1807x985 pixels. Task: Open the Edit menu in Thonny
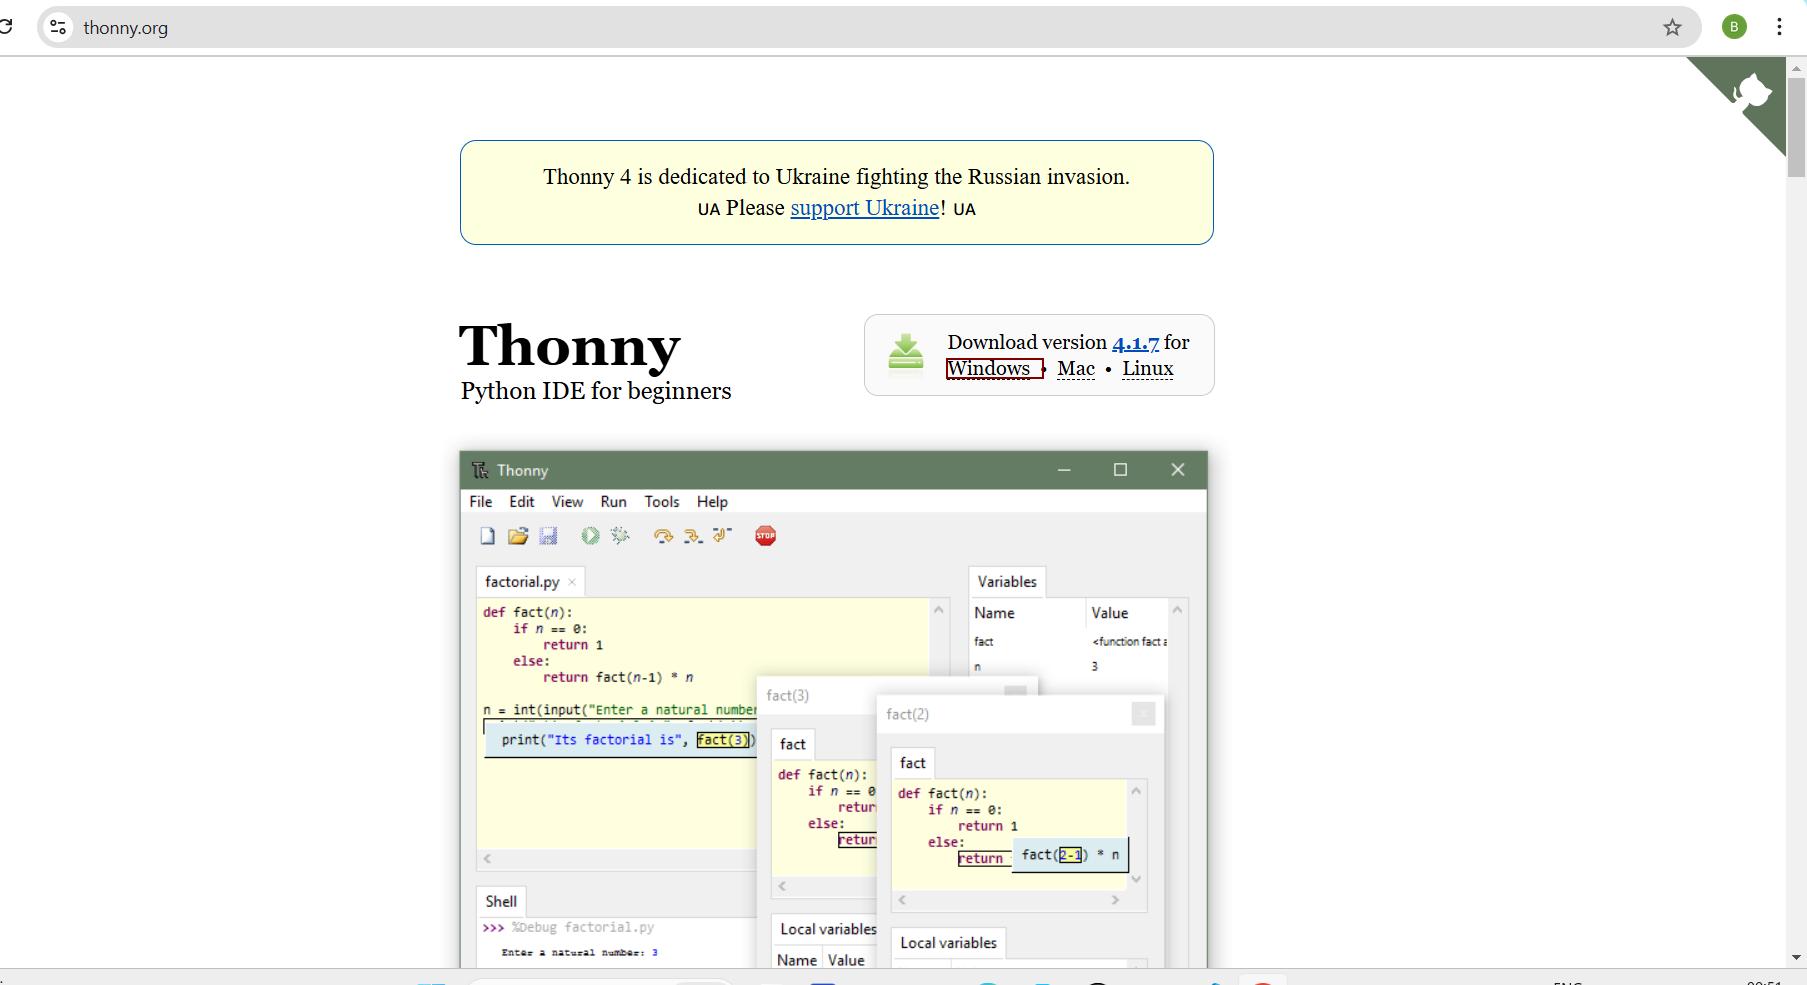pyautogui.click(x=522, y=502)
